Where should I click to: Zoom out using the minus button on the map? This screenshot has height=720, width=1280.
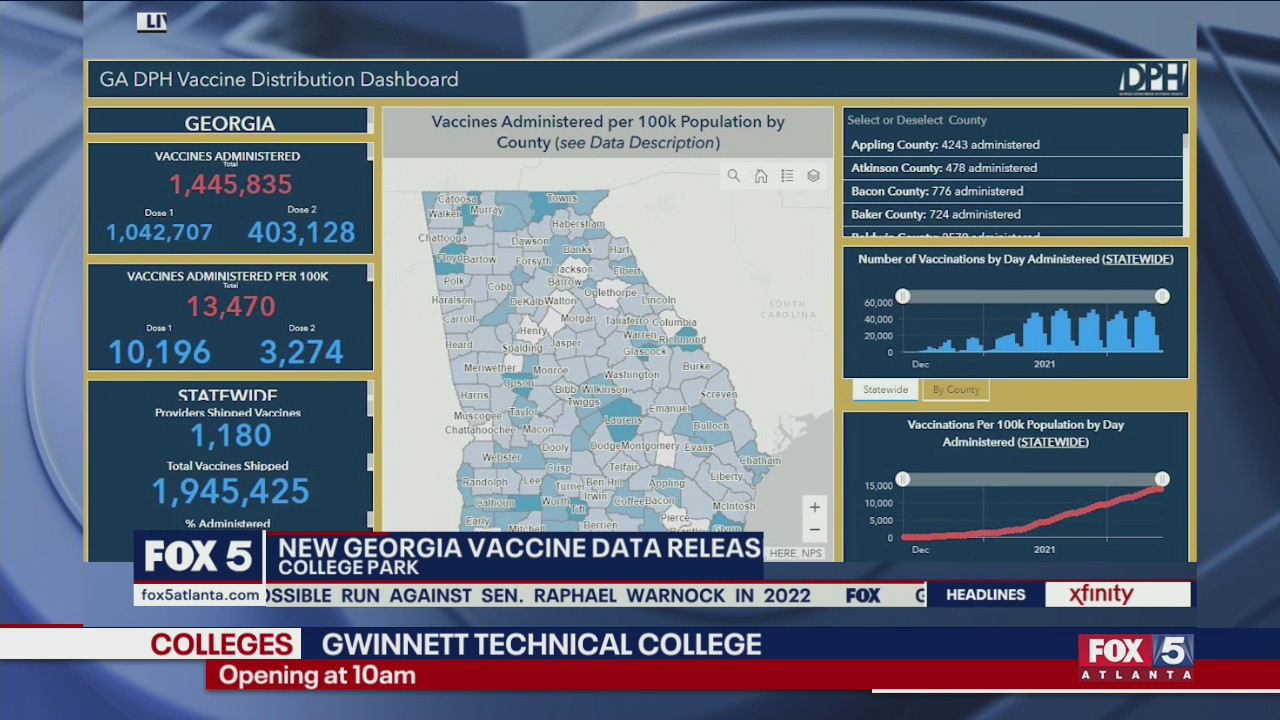click(x=814, y=529)
